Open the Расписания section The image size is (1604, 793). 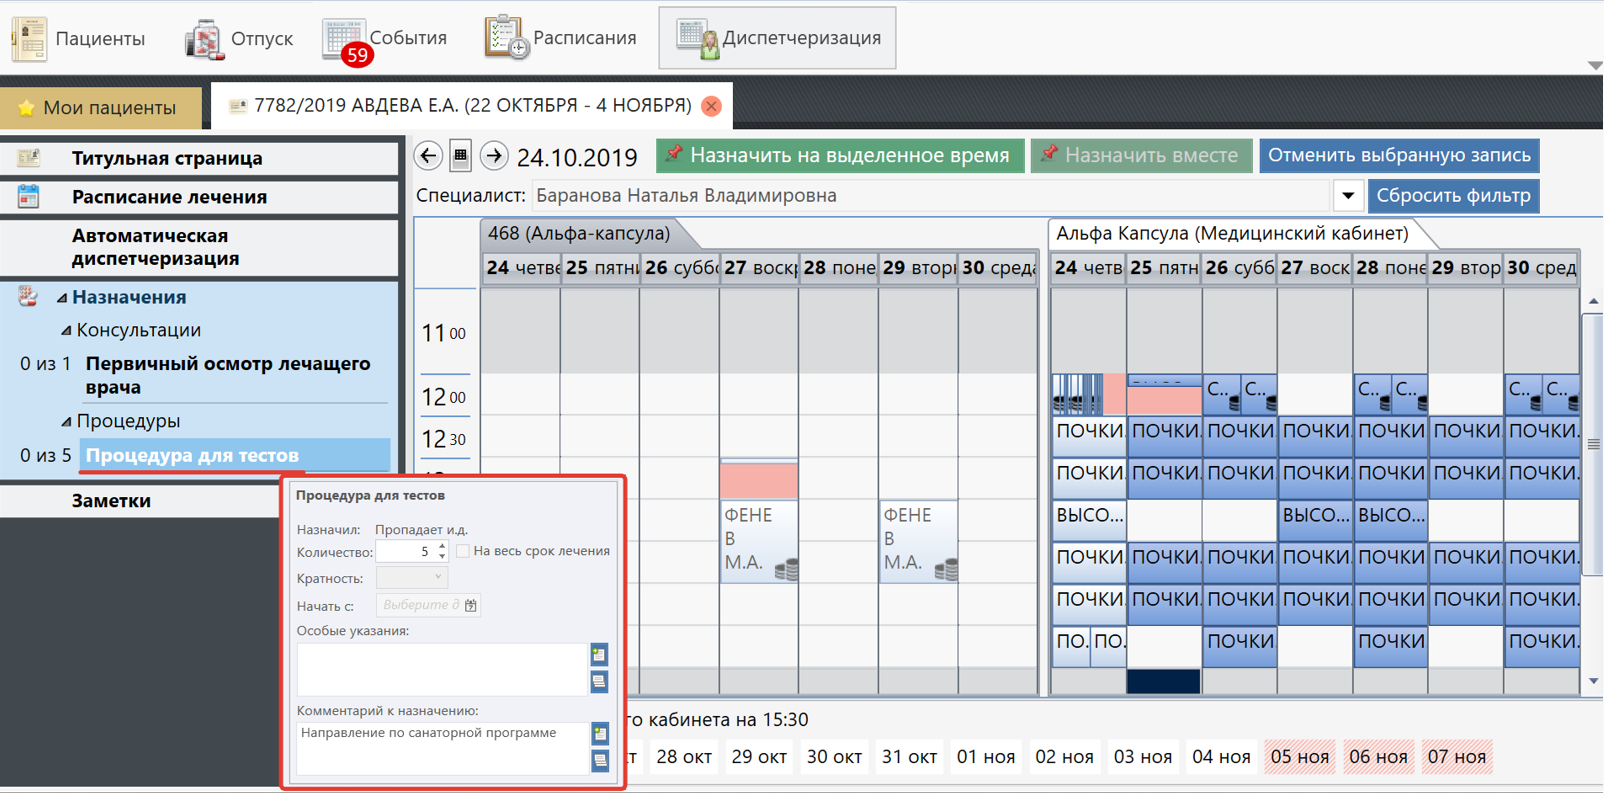[561, 38]
